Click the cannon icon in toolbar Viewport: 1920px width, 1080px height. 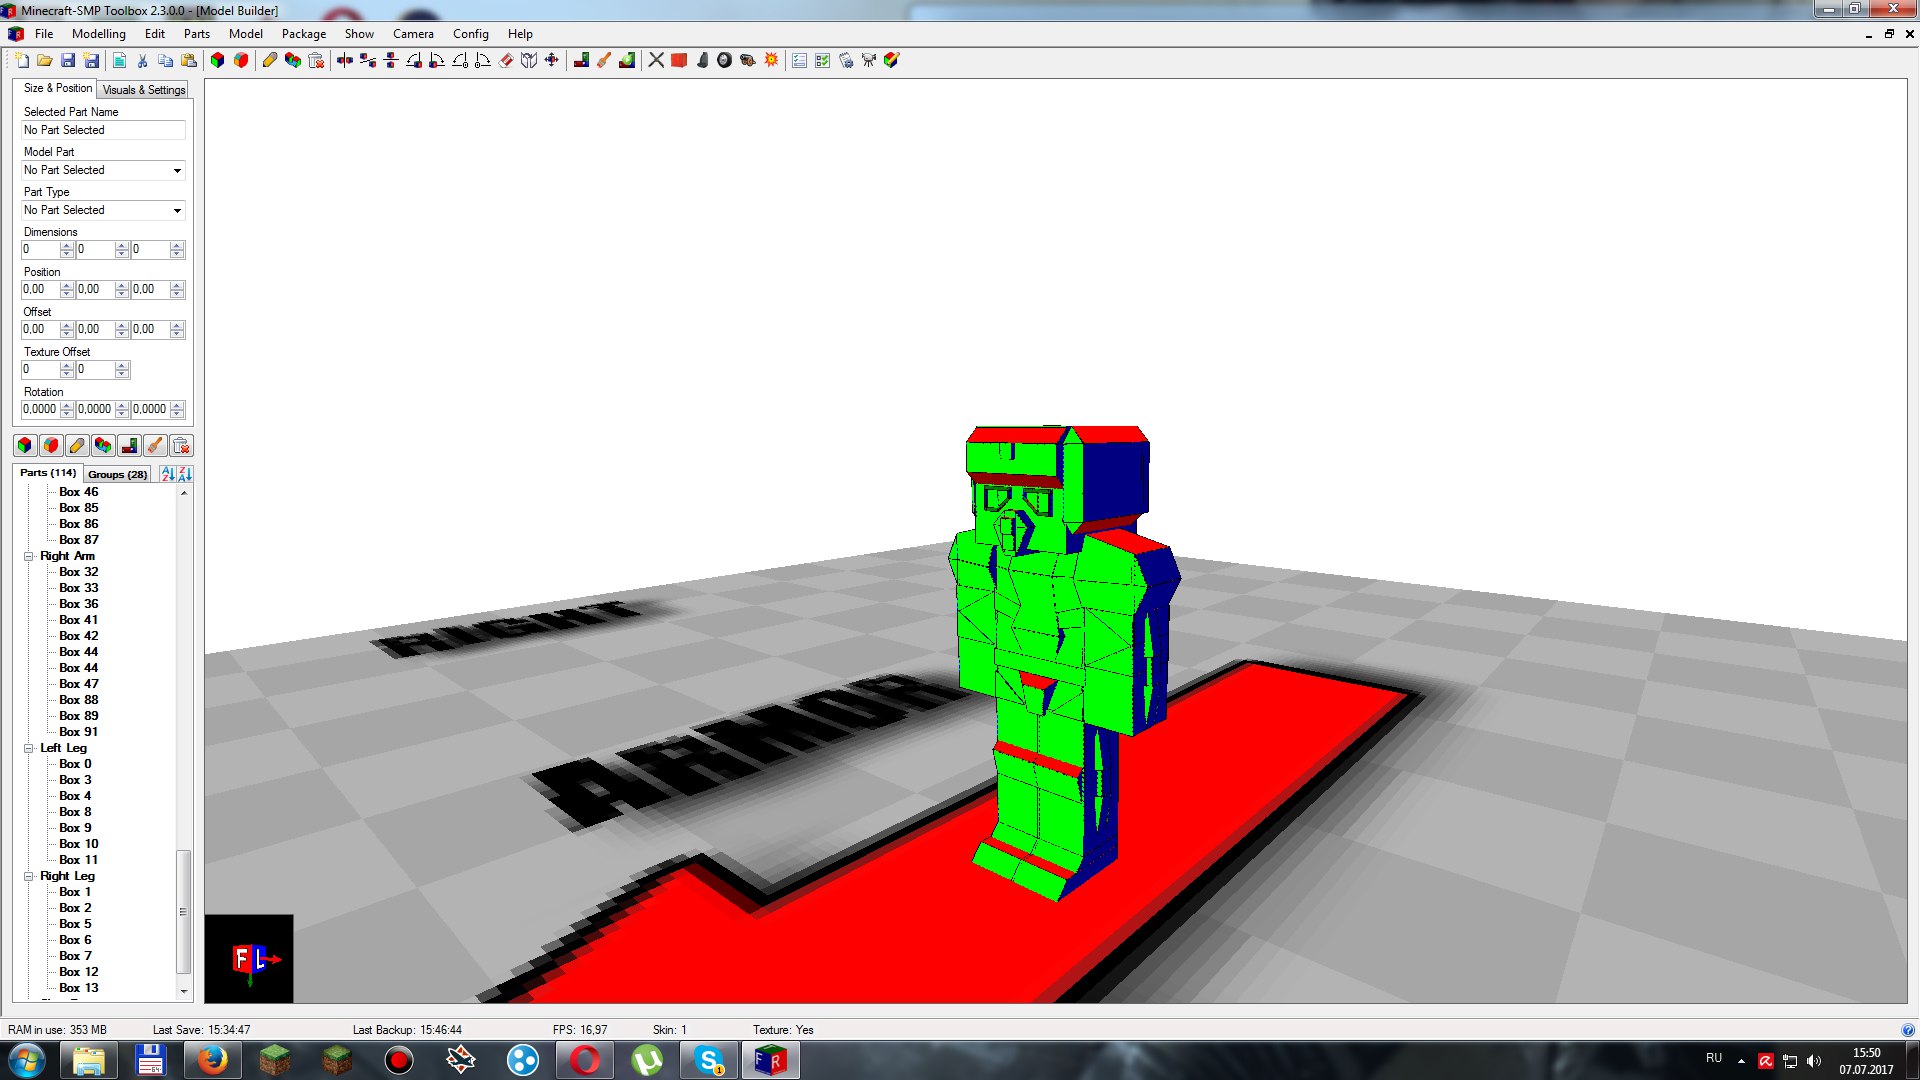747,61
